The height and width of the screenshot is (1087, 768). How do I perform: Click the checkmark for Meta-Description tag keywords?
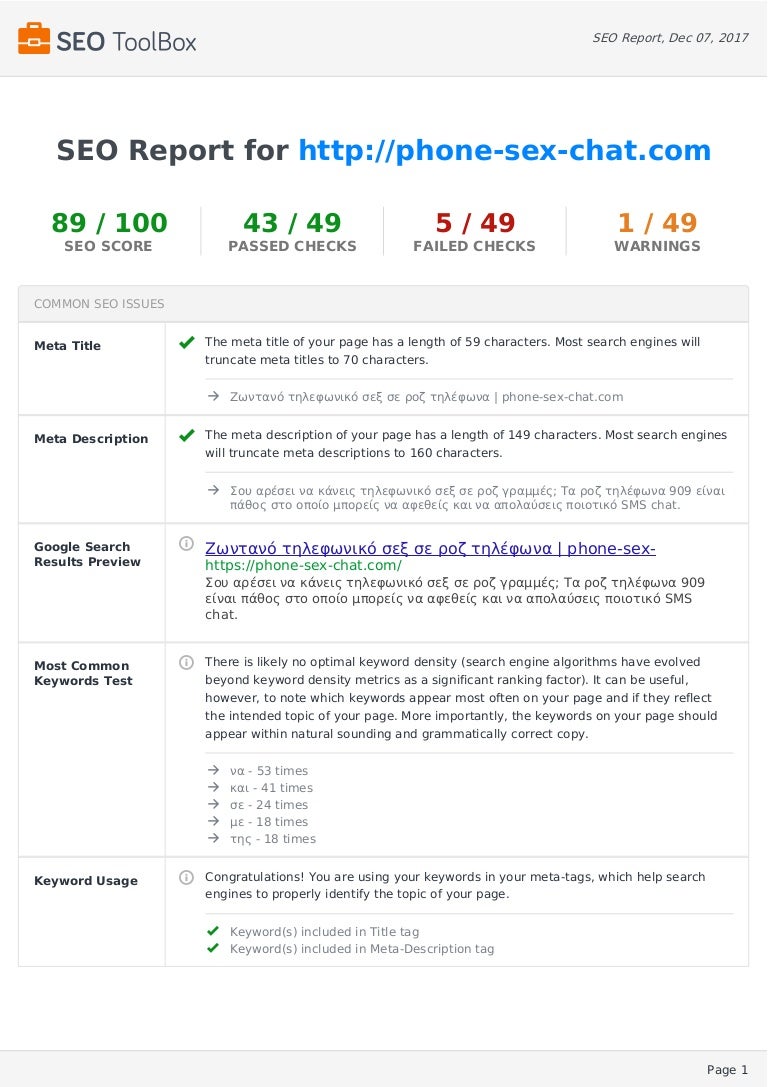(213, 948)
